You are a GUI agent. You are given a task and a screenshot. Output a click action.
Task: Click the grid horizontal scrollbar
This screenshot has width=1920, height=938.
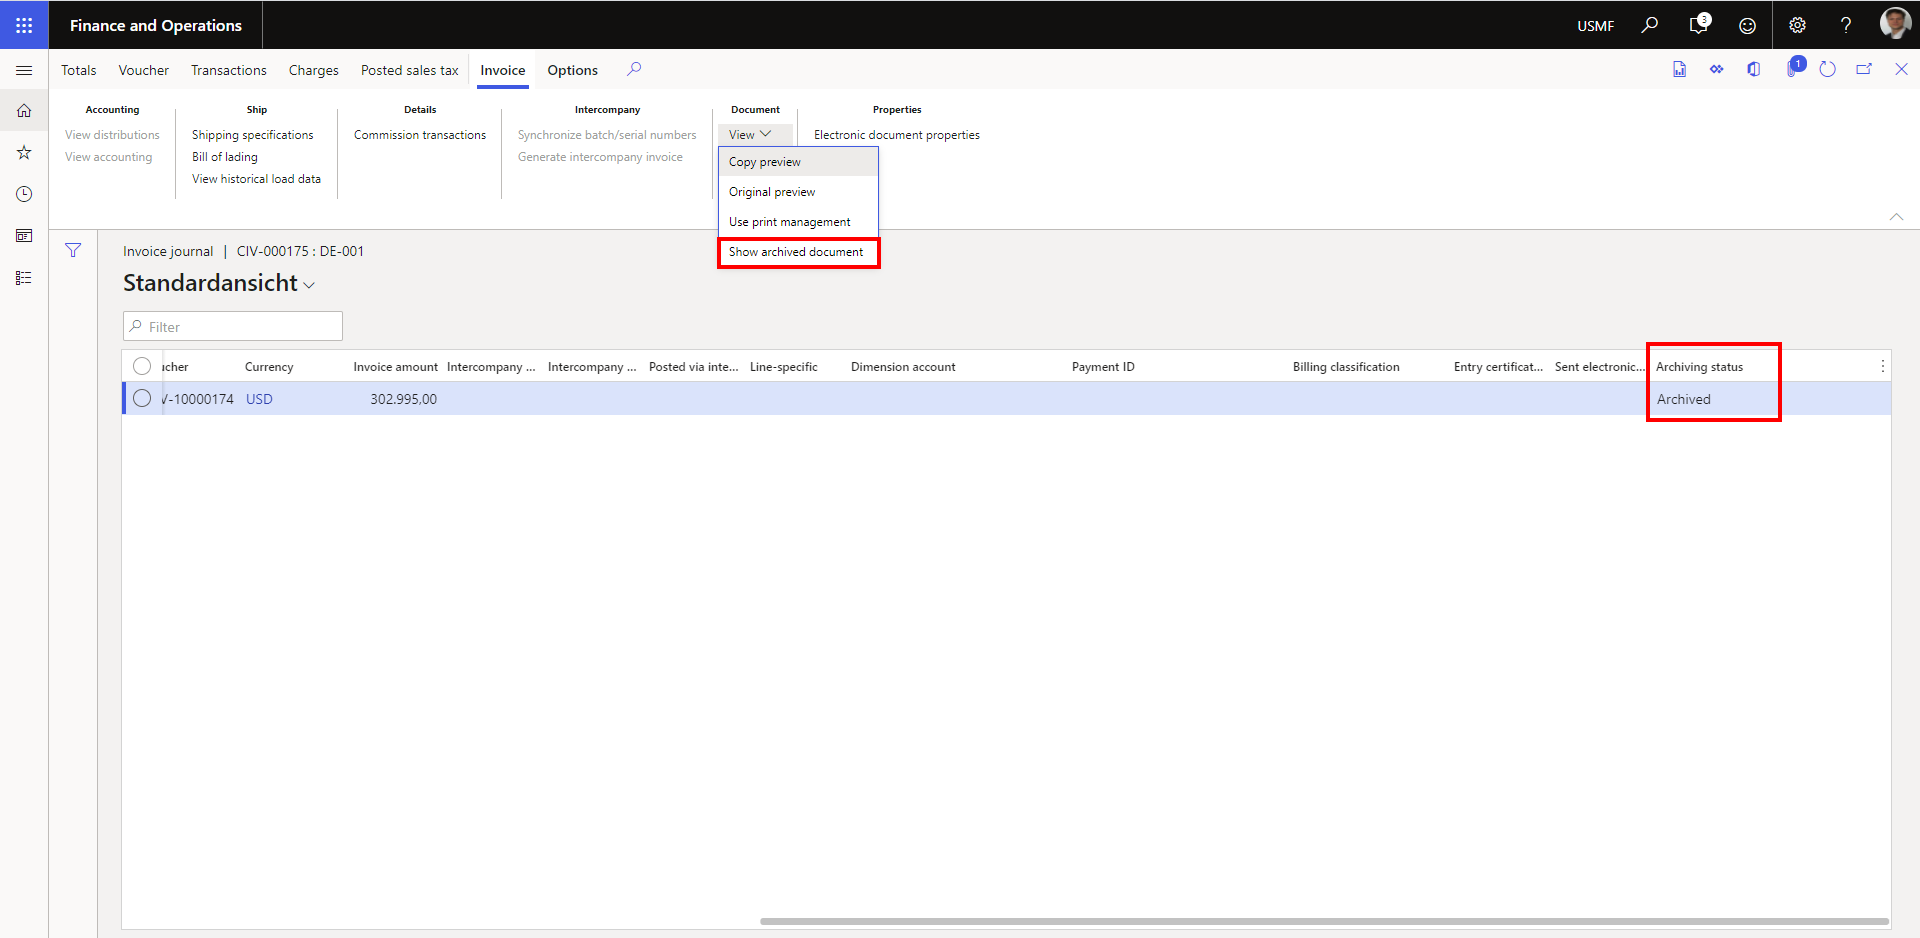click(x=1324, y=921)
